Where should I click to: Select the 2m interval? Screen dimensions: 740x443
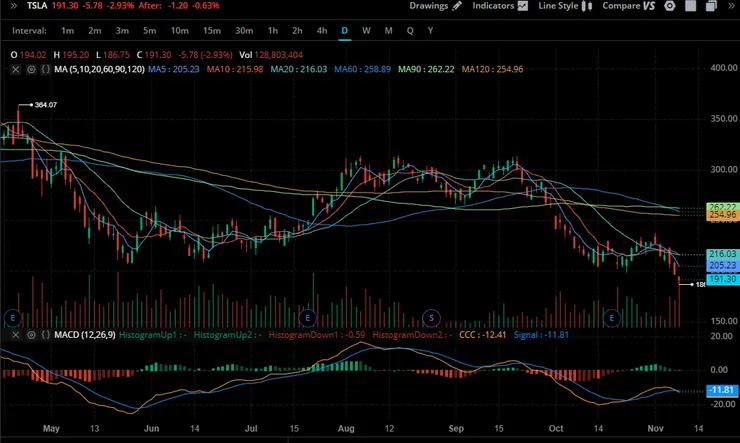coord(94,31)
